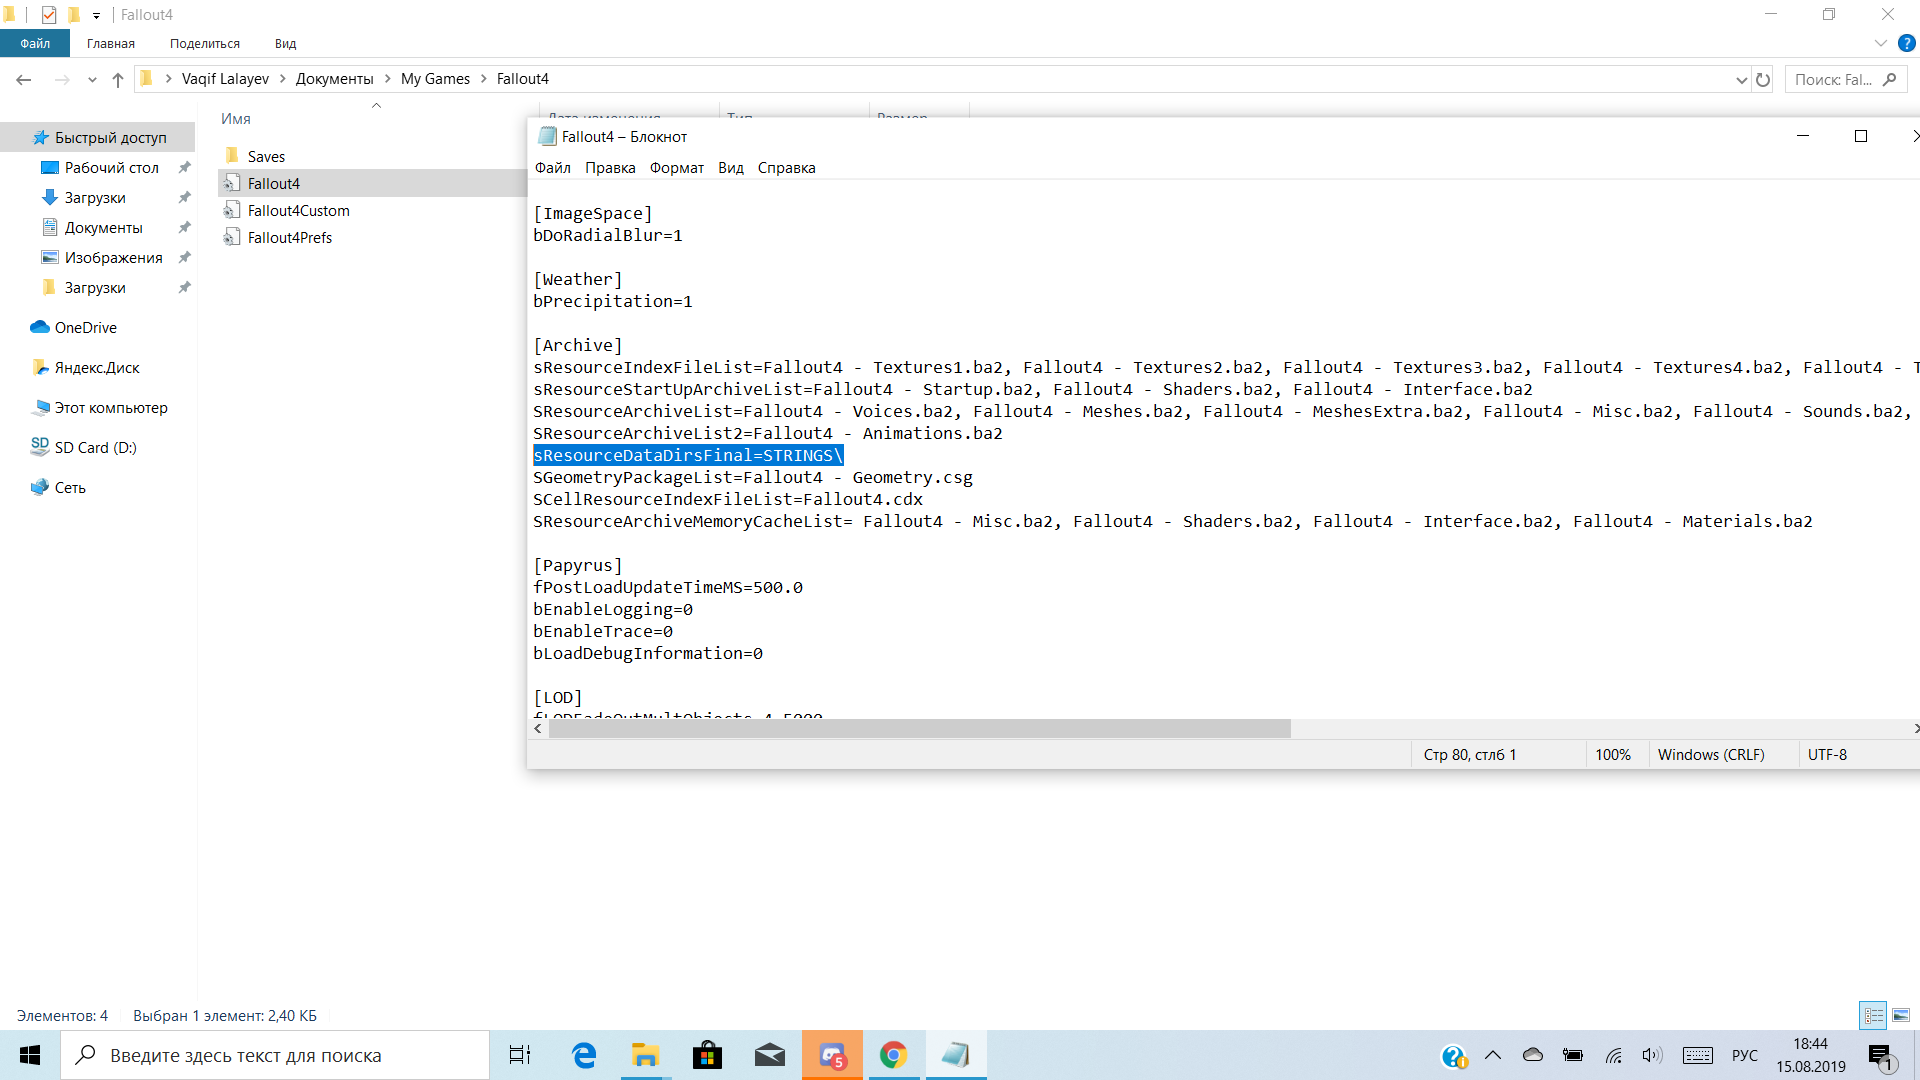Open Explorer help question mark icon

click(x=1906, y=44)
